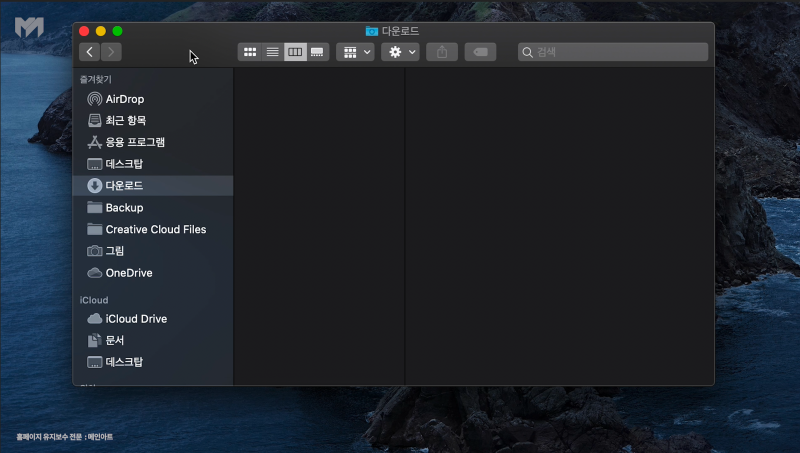Click the OneDrive cloud icon
Image resolution: width=800 pixels, height=453 pixels.
click(94, 273)
